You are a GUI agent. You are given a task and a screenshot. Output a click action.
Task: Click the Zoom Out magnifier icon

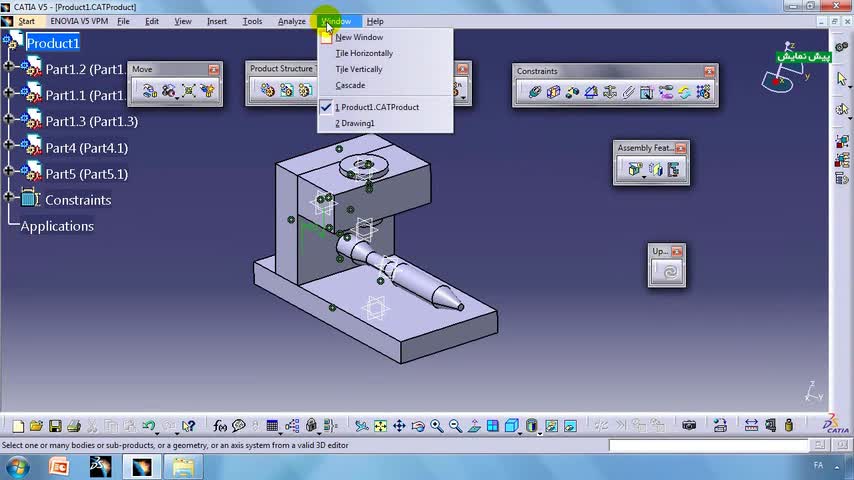455,426
